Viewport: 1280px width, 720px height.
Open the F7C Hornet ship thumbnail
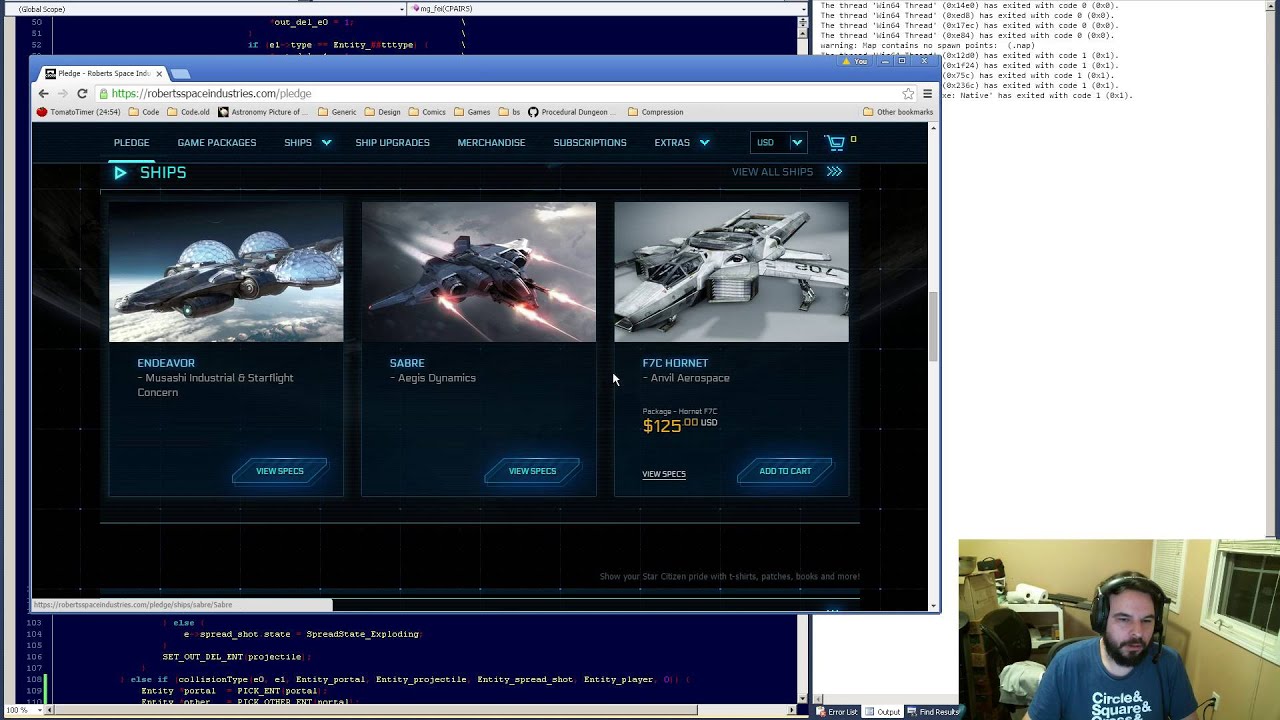point(731,272)
